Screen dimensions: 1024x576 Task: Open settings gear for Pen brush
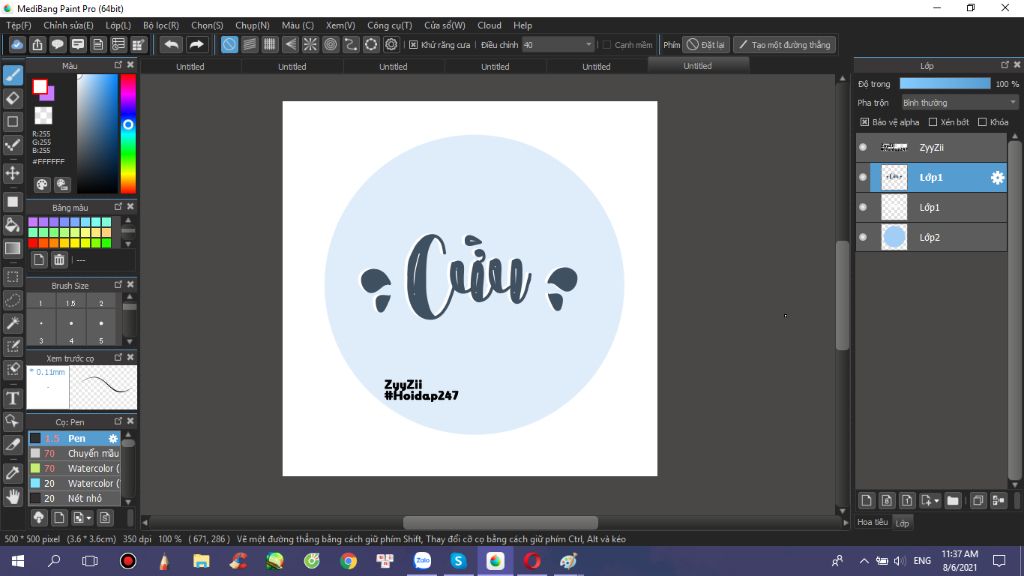[x=113, y=438]
